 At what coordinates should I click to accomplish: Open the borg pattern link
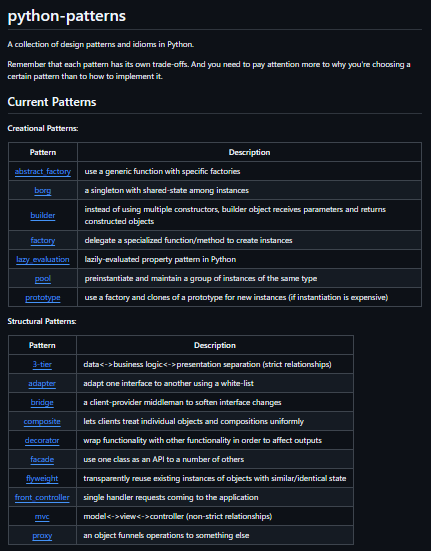pos(43,190)
